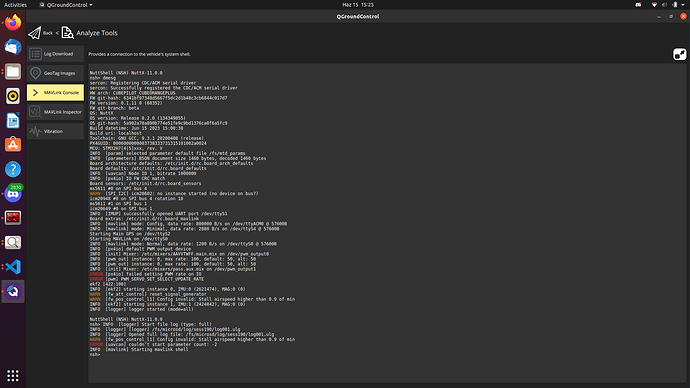The width and height of the screenshot is (690, 388).
Task: Click the highlighted MAVLink Console item
Action: [x=55, y=92]
